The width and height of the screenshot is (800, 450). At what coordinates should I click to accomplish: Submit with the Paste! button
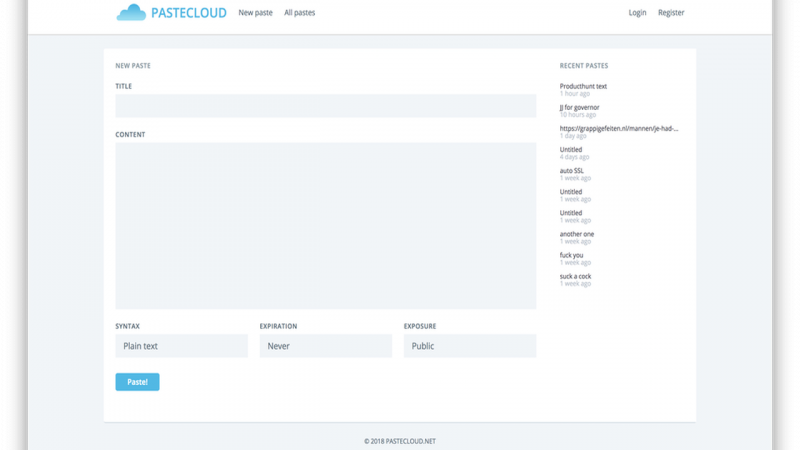coord(137,382)
